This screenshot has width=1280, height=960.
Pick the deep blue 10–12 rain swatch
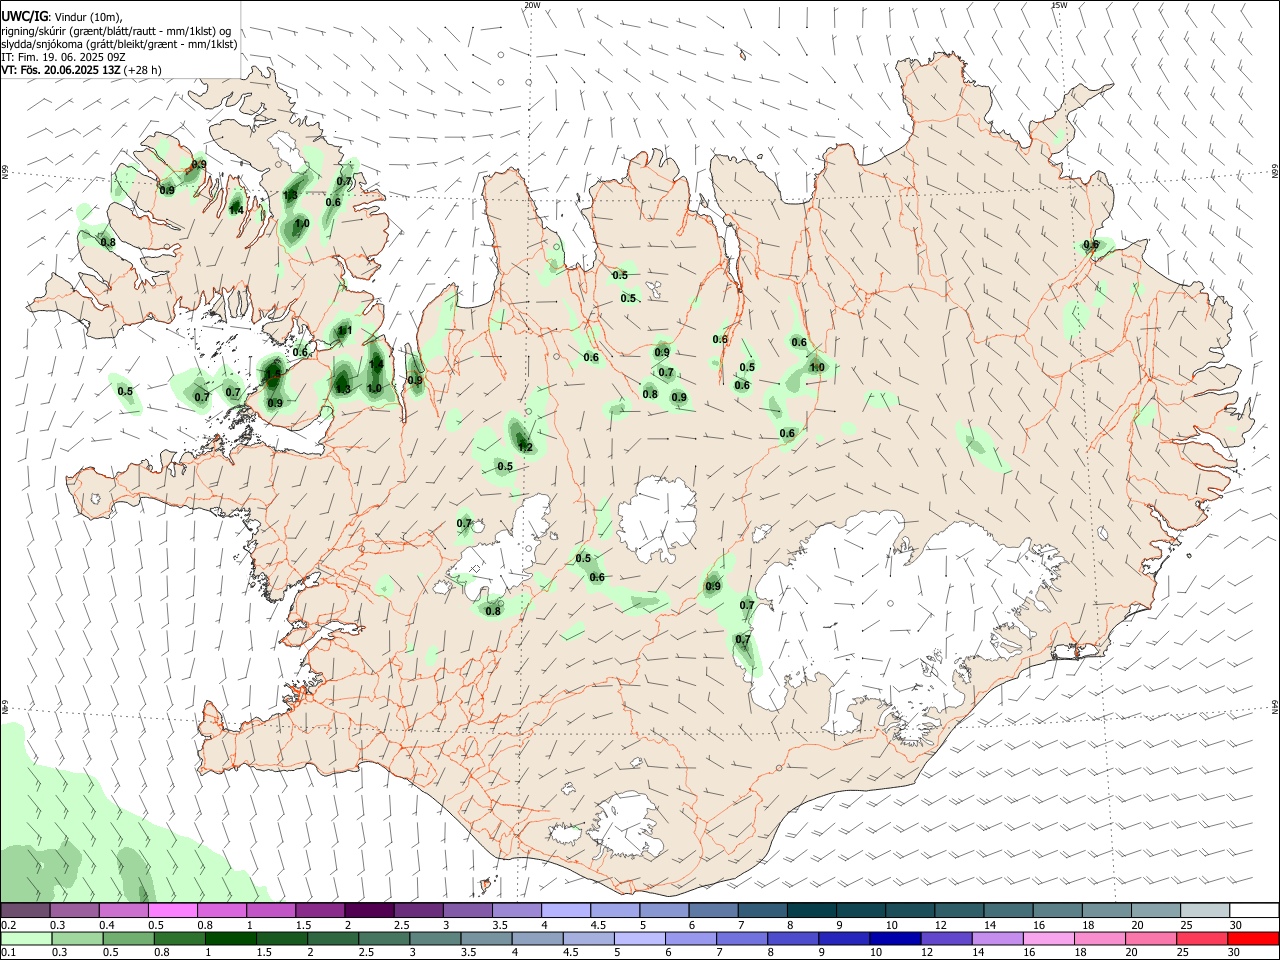[x=895, y=939]
